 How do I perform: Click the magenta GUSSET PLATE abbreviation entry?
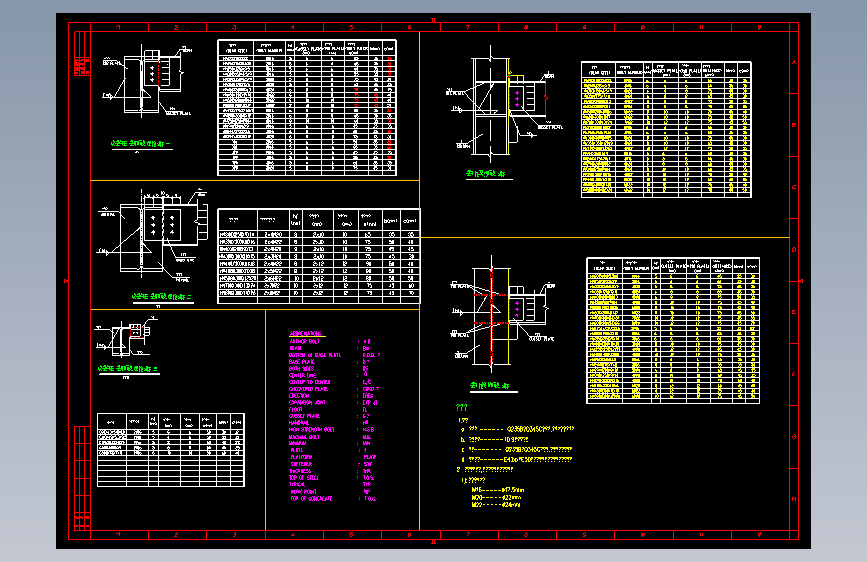[x=328, y=416]
